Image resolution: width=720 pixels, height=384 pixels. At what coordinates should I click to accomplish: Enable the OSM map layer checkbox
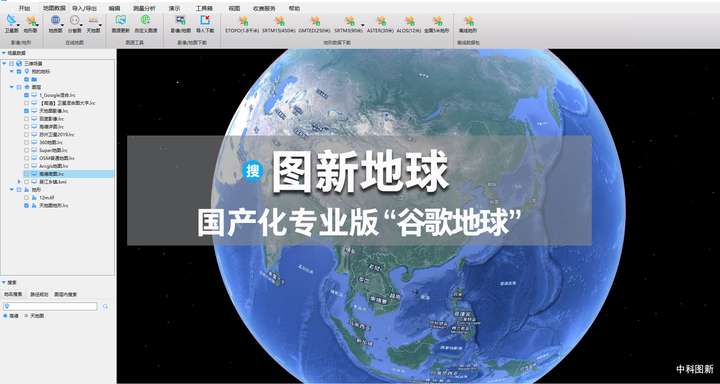click(27, 158)
